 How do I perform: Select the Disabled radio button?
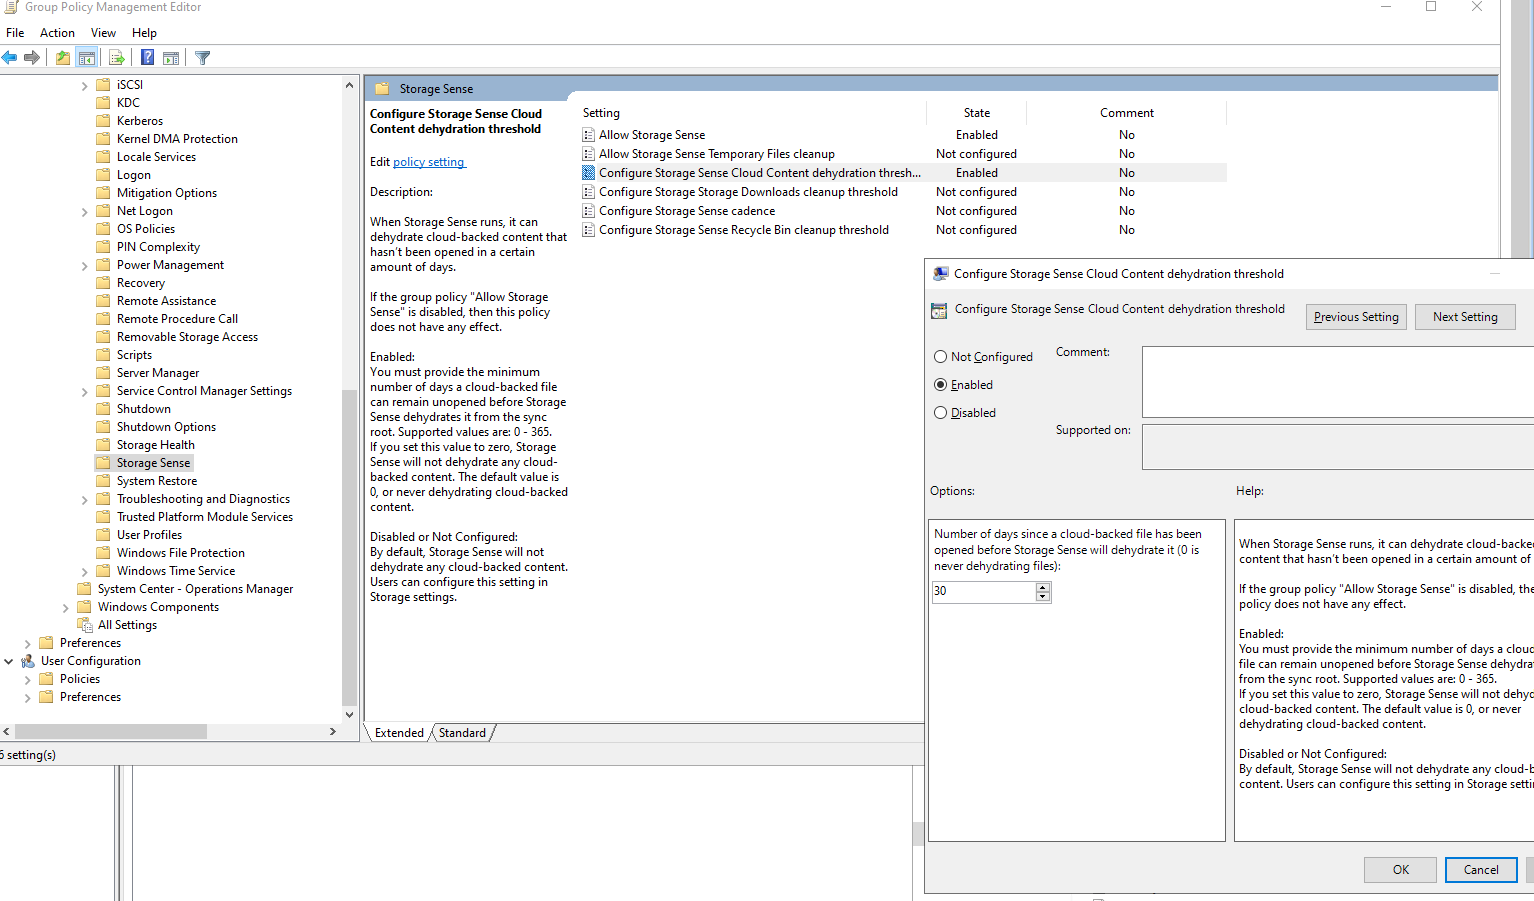click(x=940, y=413)
